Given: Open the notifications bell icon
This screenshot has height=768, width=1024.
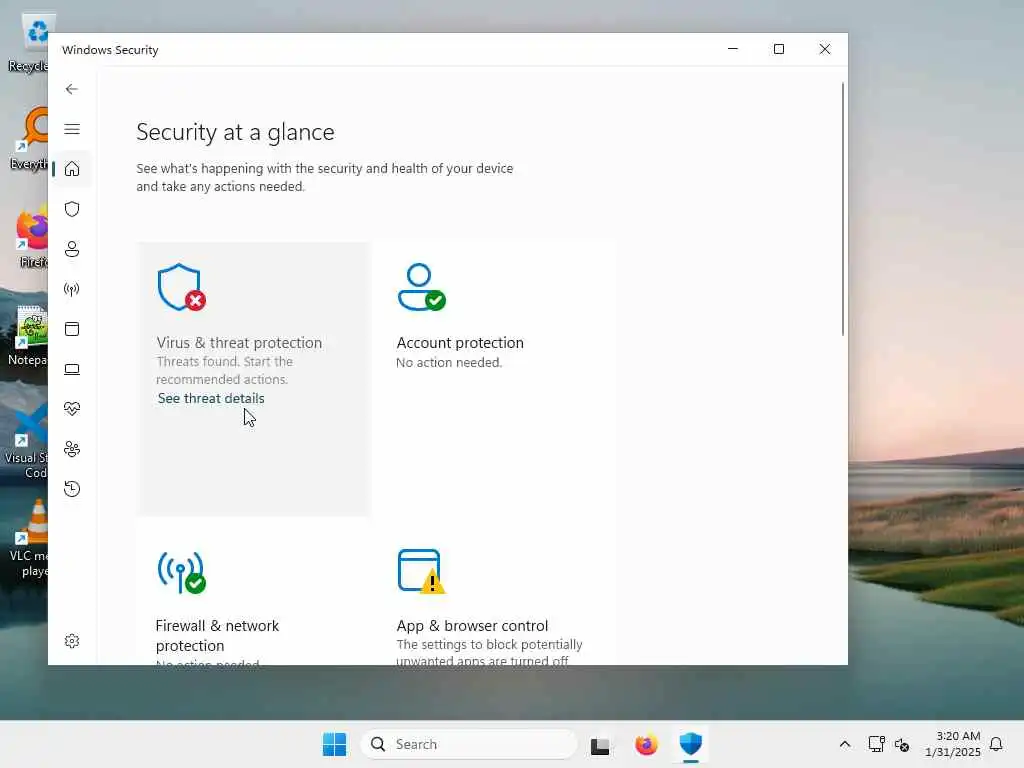Looking at the screenshot, I should [996, 744].
